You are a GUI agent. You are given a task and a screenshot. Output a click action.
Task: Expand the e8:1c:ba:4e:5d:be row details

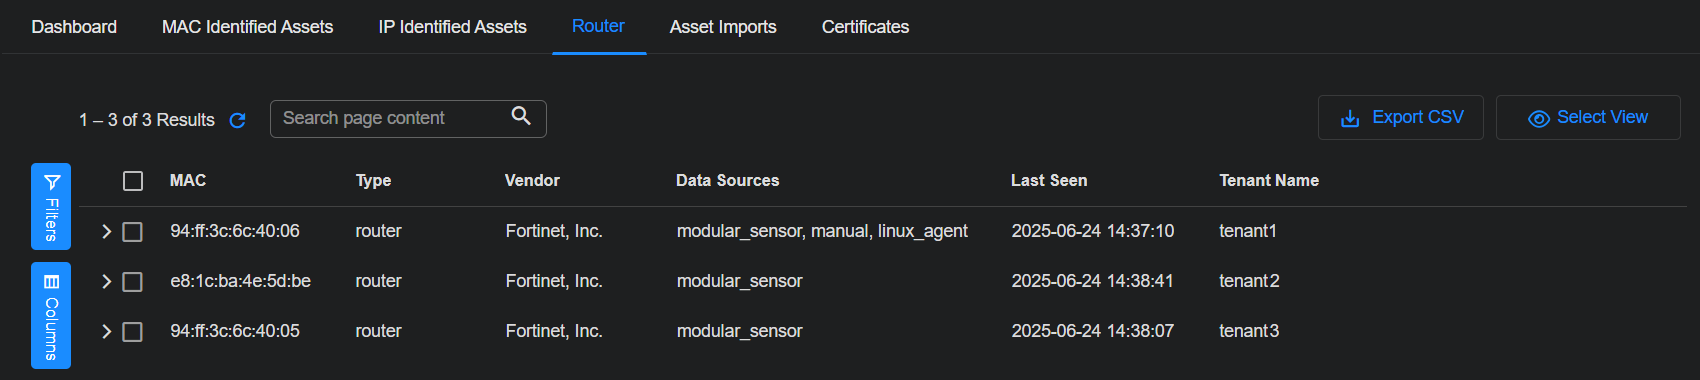pos(106,282)
